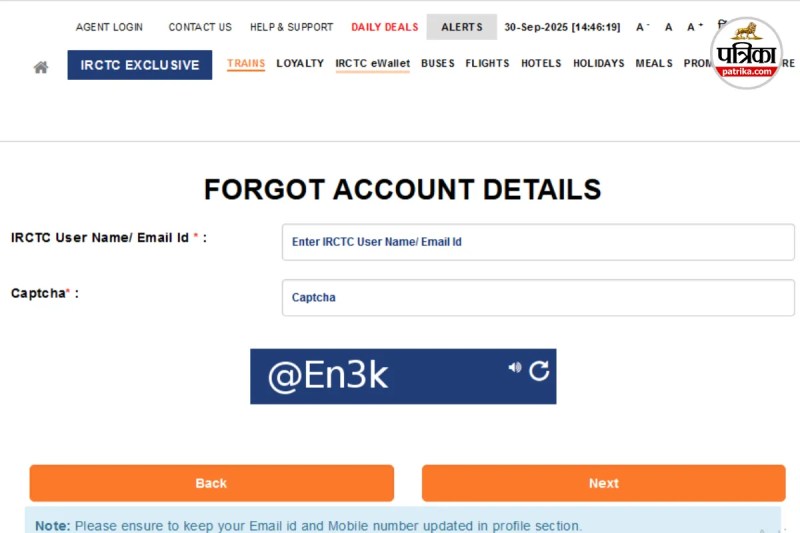This screenshot has width=800, height=533.
Task: Reset the font size with normal A
Action: pos(668,27)
